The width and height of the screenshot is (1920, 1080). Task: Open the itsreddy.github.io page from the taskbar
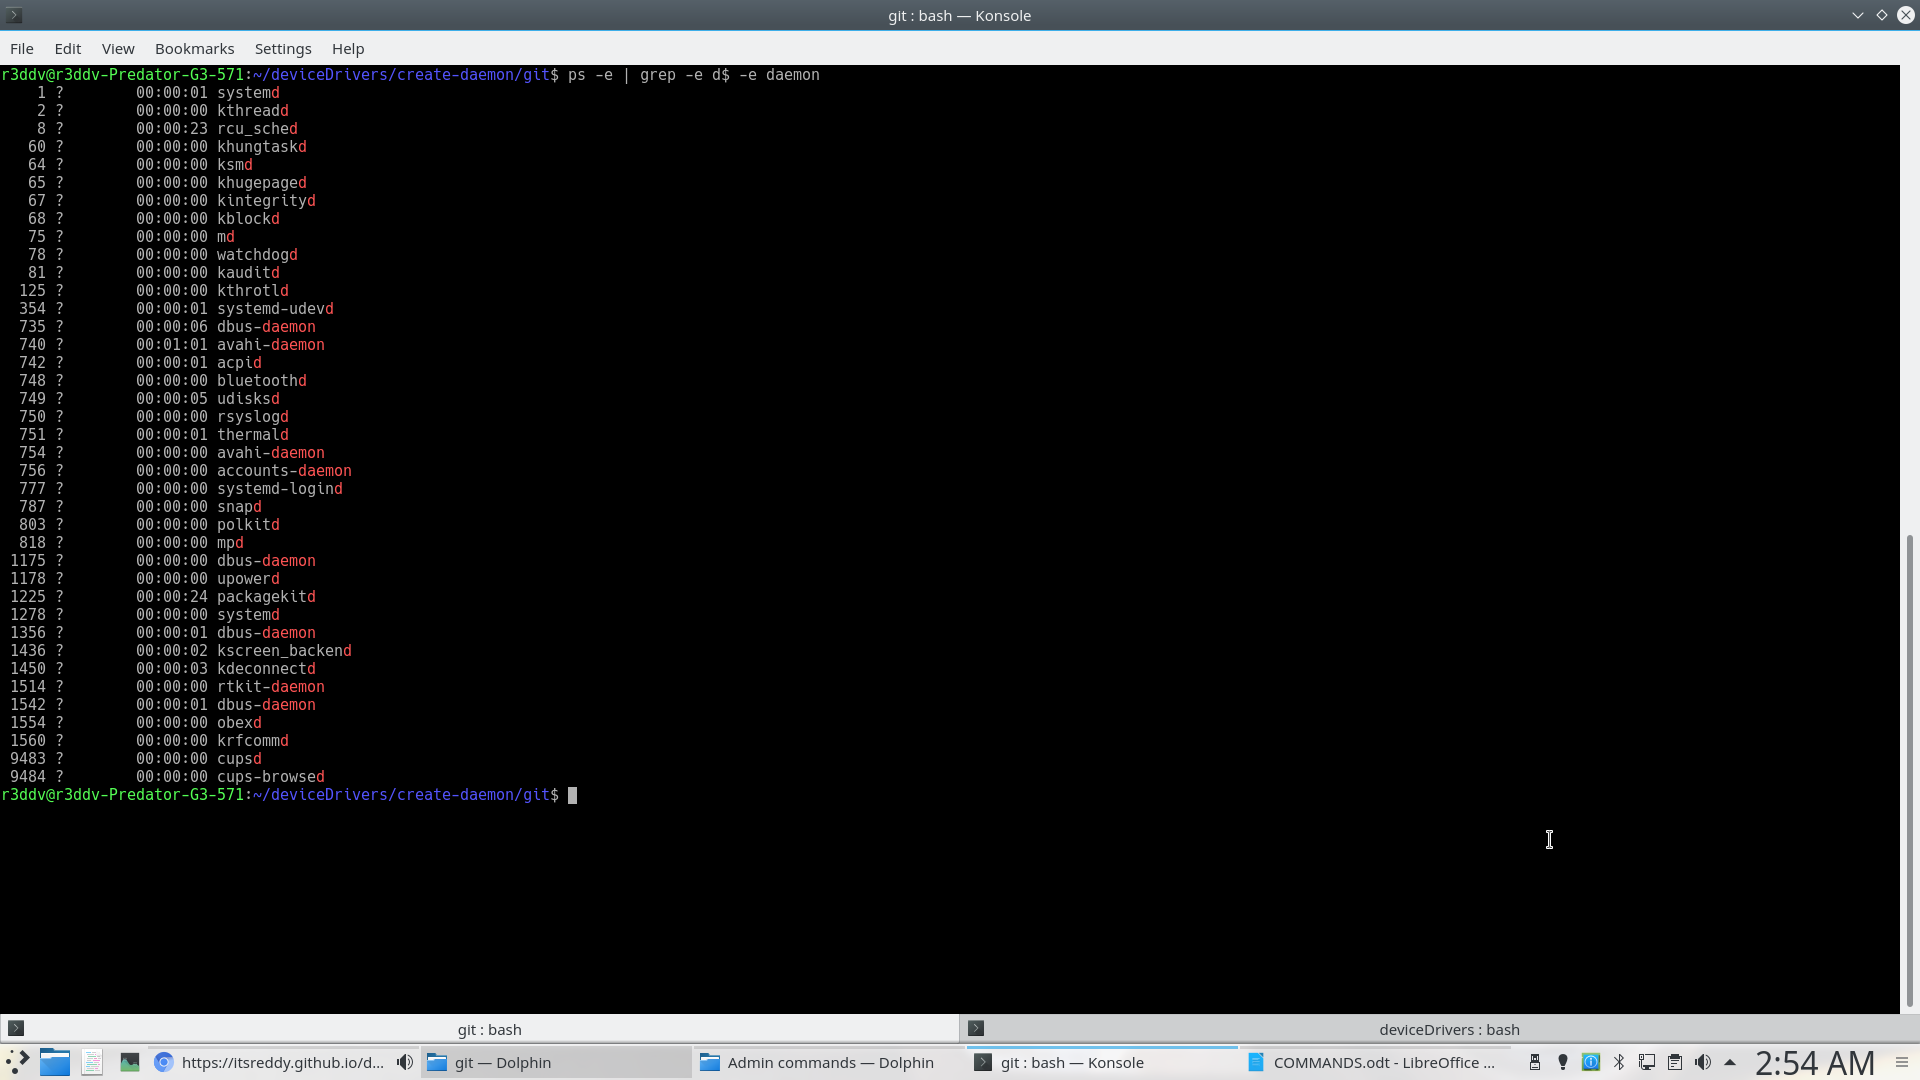280,1063
